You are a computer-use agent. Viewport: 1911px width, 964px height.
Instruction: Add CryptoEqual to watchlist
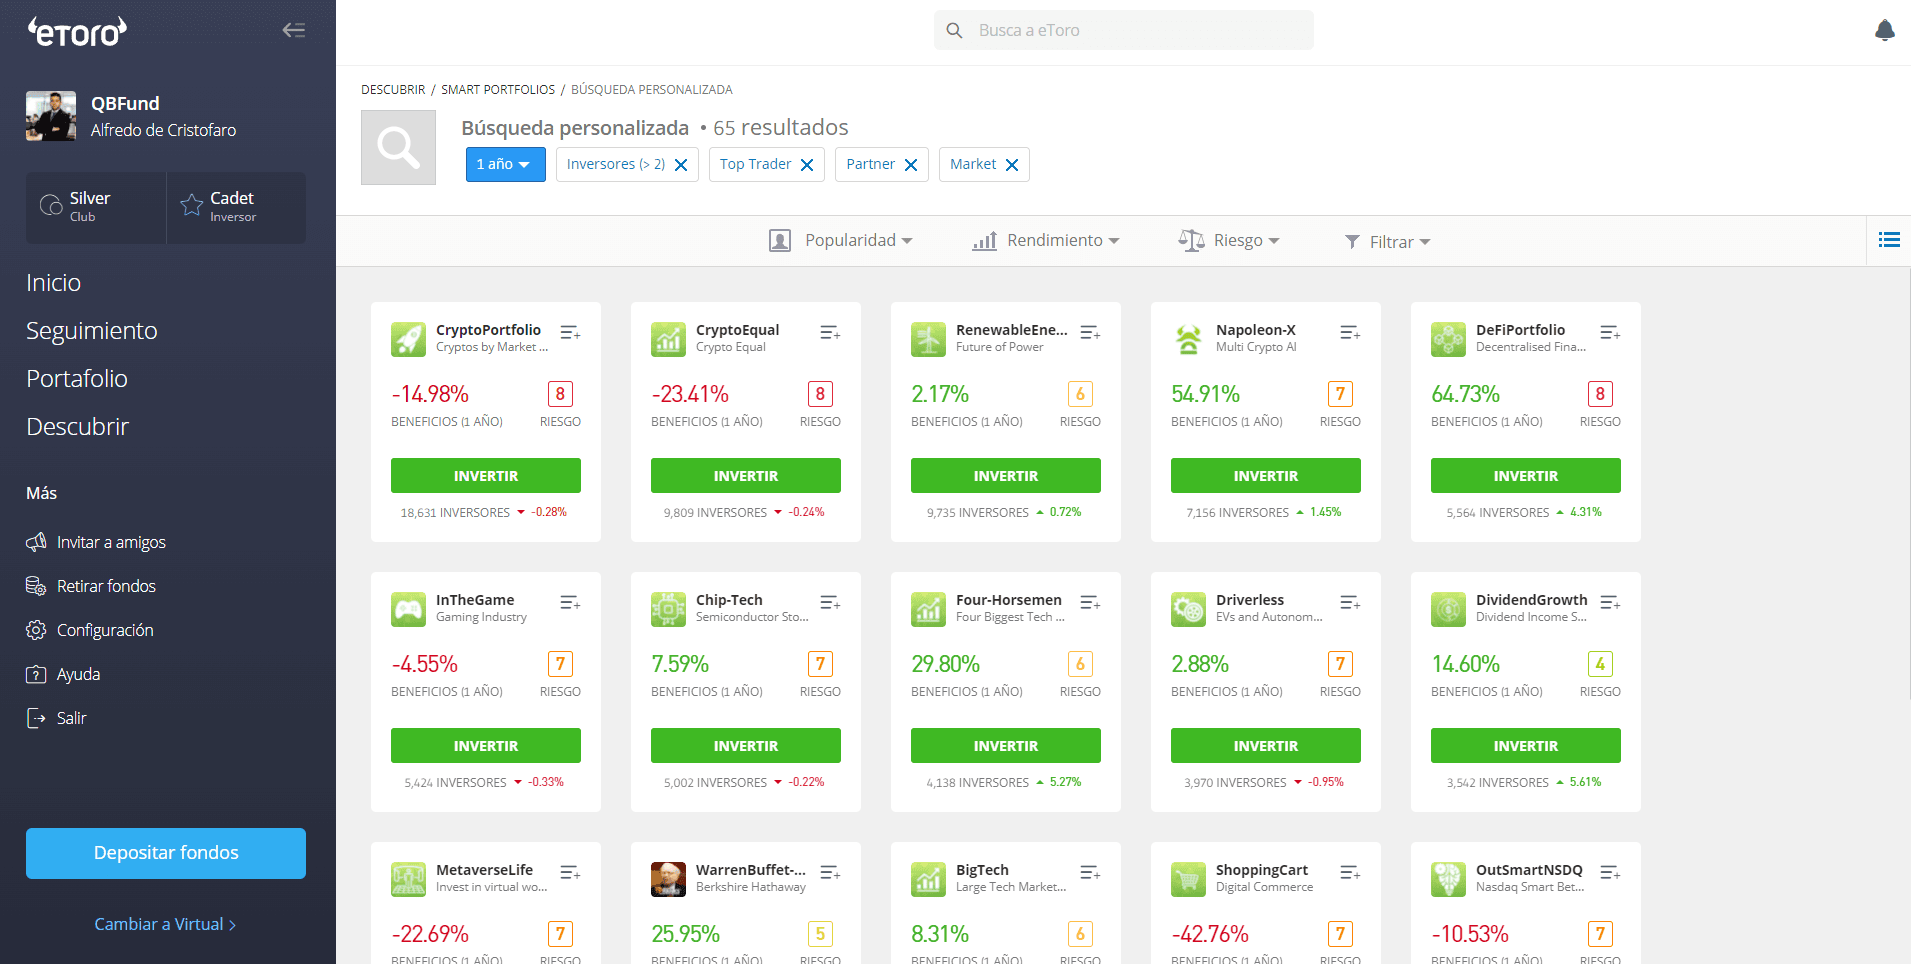click(x=830, y=332)
